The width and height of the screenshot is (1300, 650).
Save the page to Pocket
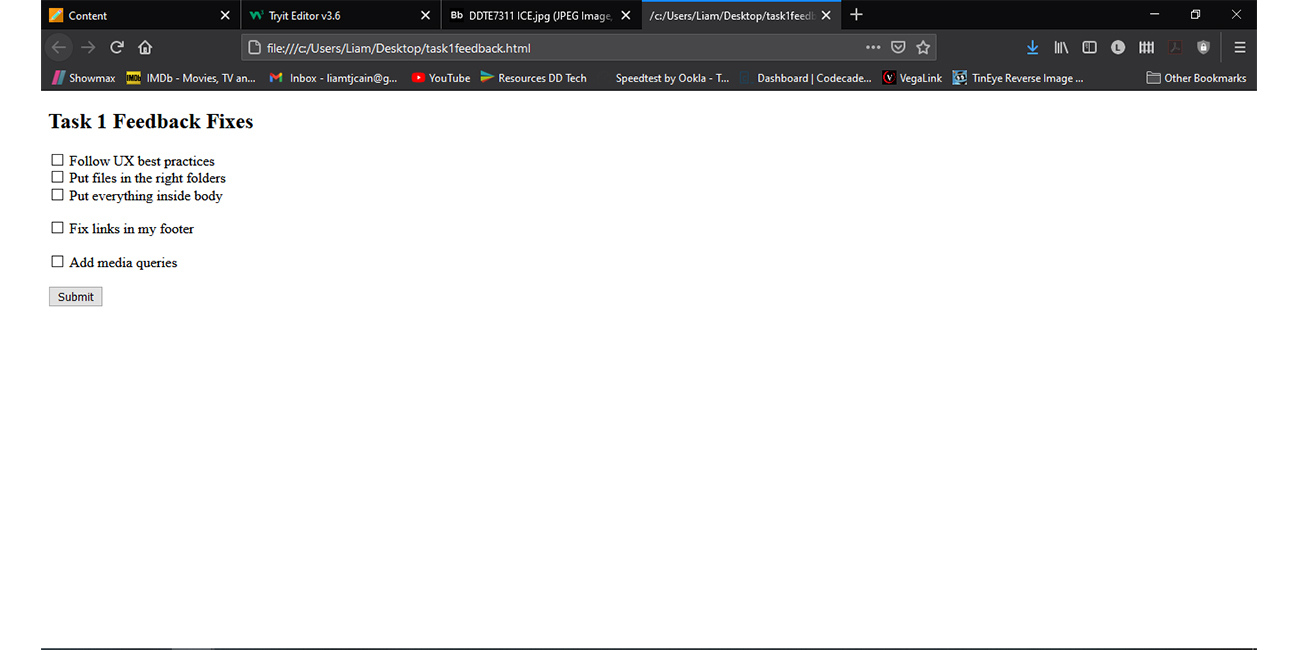pos(898,47)
